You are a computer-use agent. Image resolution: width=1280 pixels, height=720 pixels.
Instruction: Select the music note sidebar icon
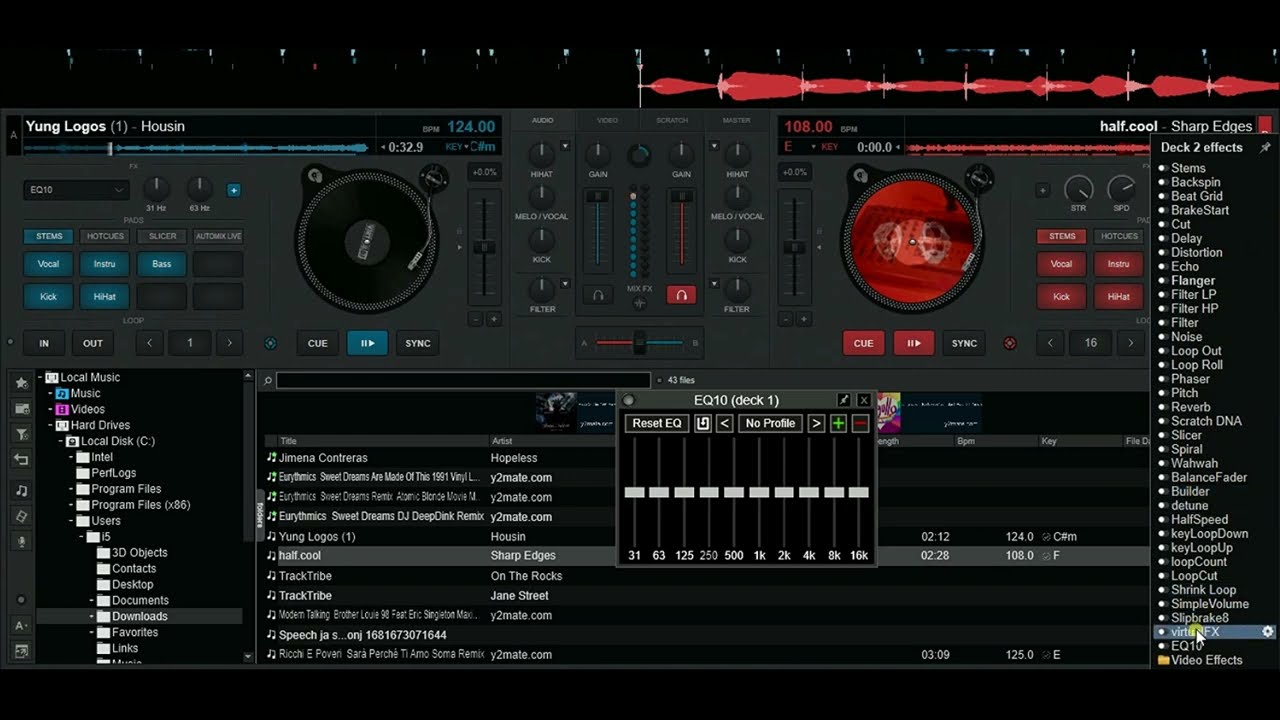[21, 491]
